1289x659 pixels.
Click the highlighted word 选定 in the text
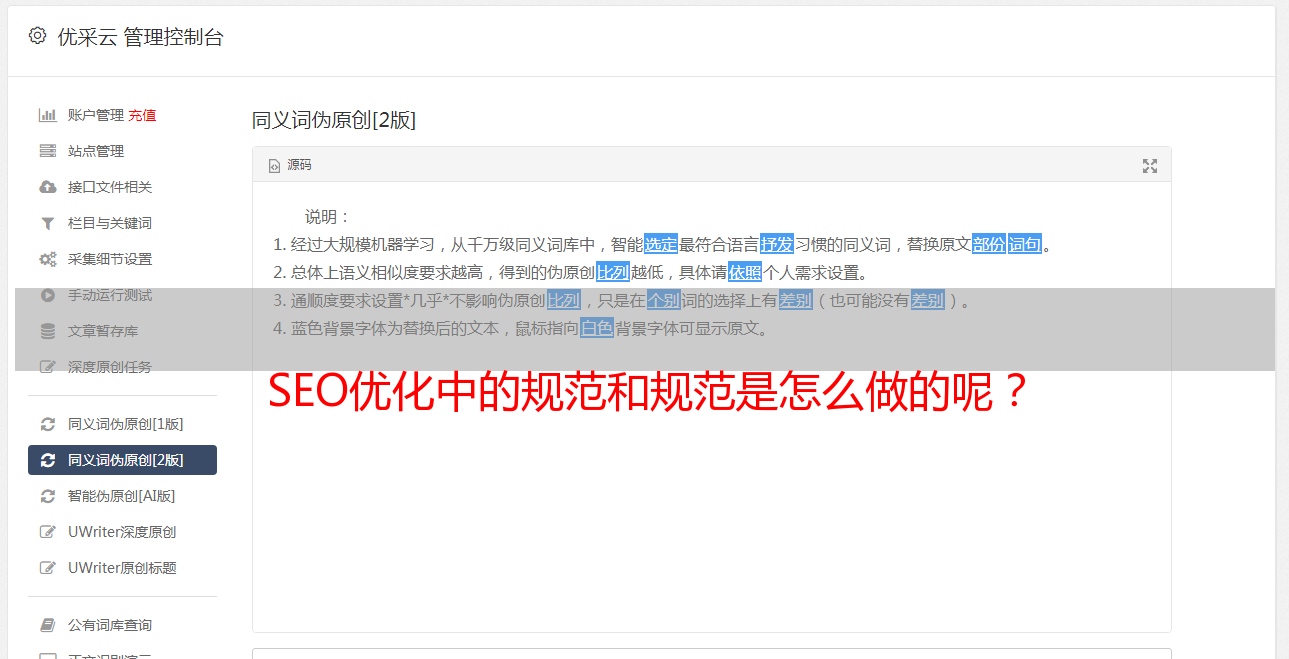click(661, 244)
